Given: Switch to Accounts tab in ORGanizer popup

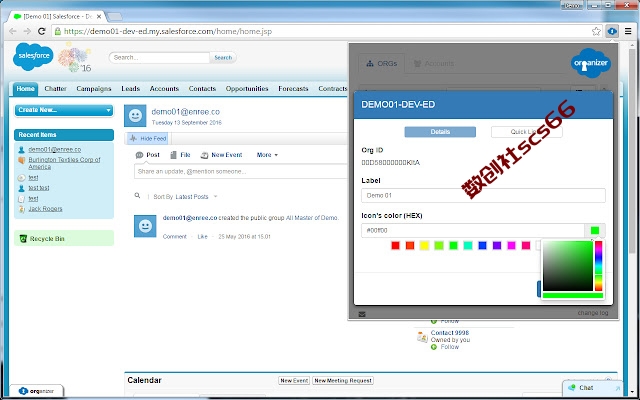Looking at the screenshot, I should [434, 64].
